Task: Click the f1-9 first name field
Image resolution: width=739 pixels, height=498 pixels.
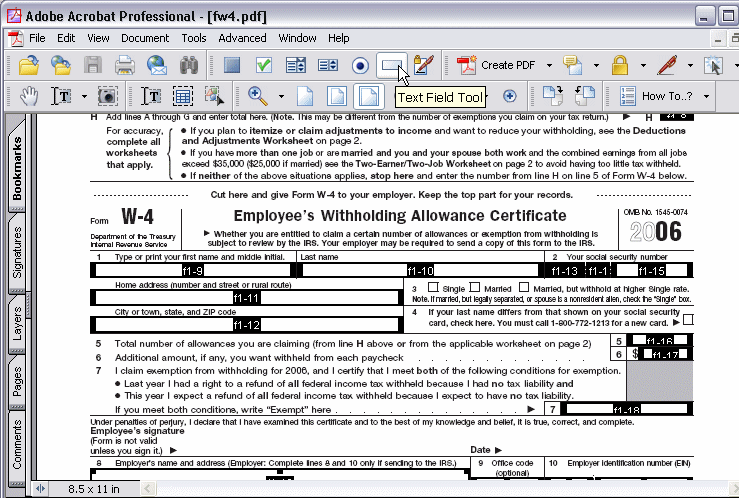Action: coord(193,270)
